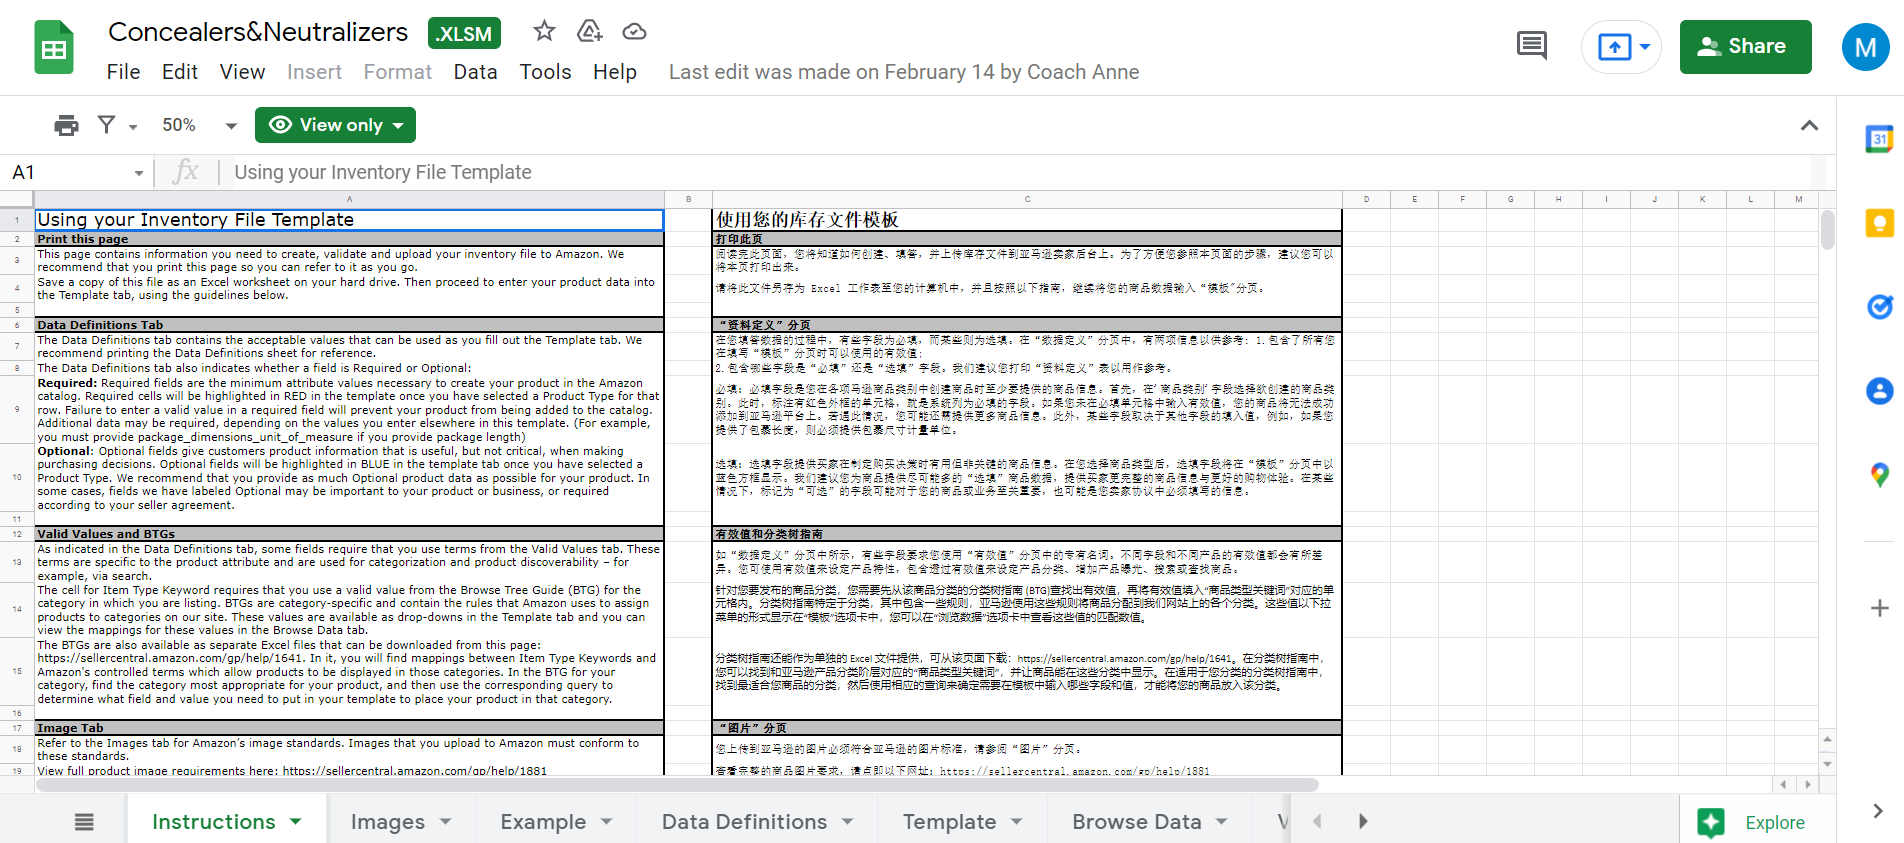Open the Google Sheets home icon
1904x843 pixels.
(54, 47)
